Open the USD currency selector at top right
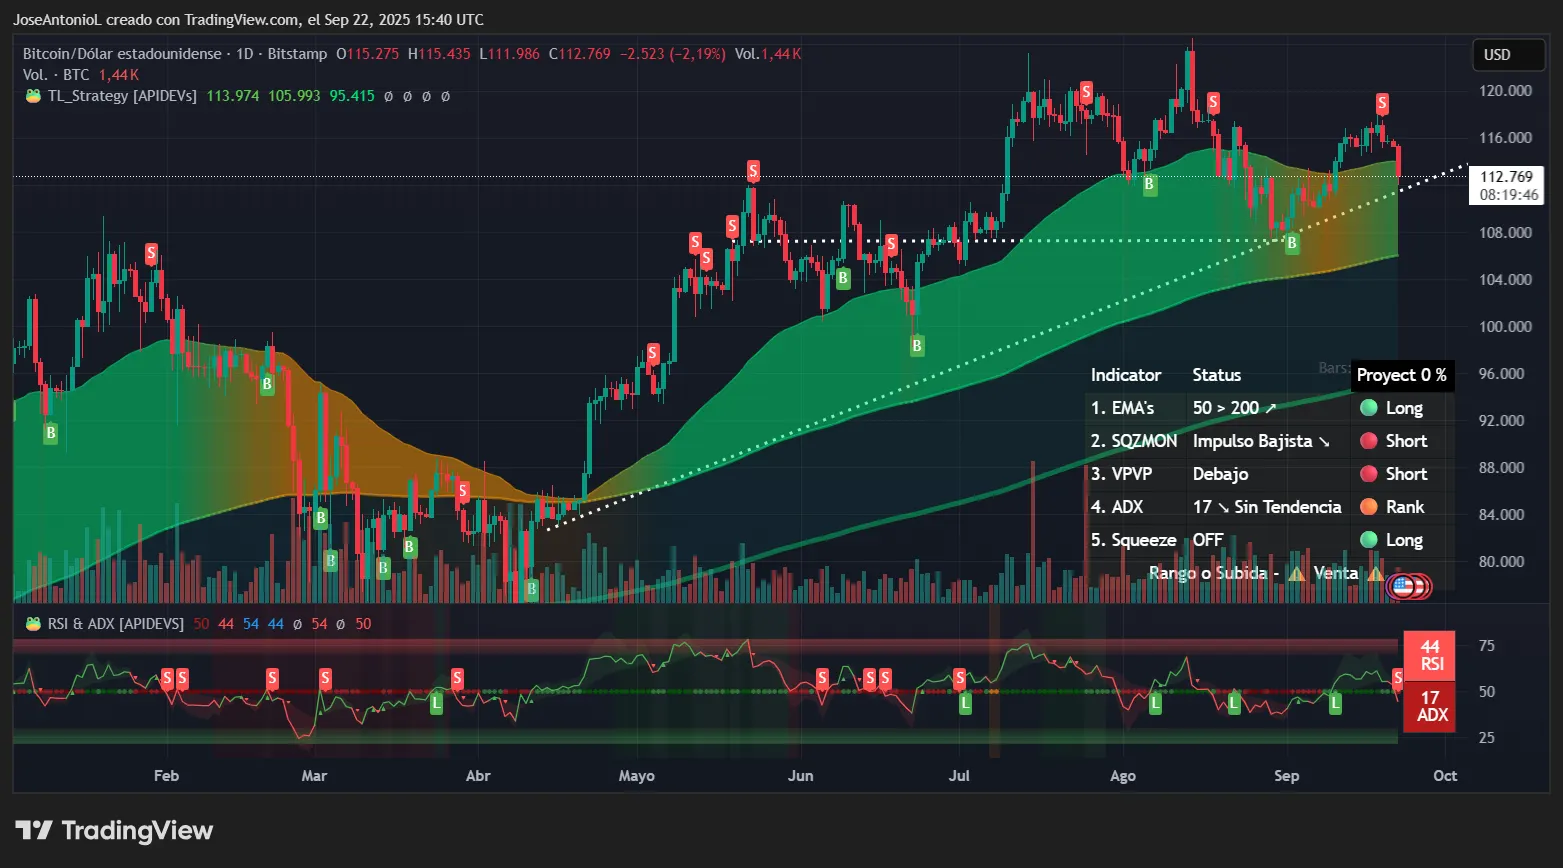Image resolution: width=1563 pixels, height=868 pixels. [1508, 55]
